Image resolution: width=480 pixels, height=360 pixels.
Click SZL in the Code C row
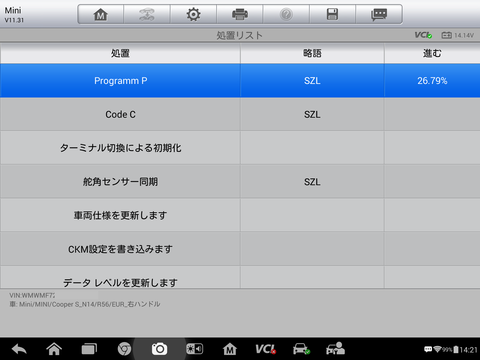tap(312, 115)
